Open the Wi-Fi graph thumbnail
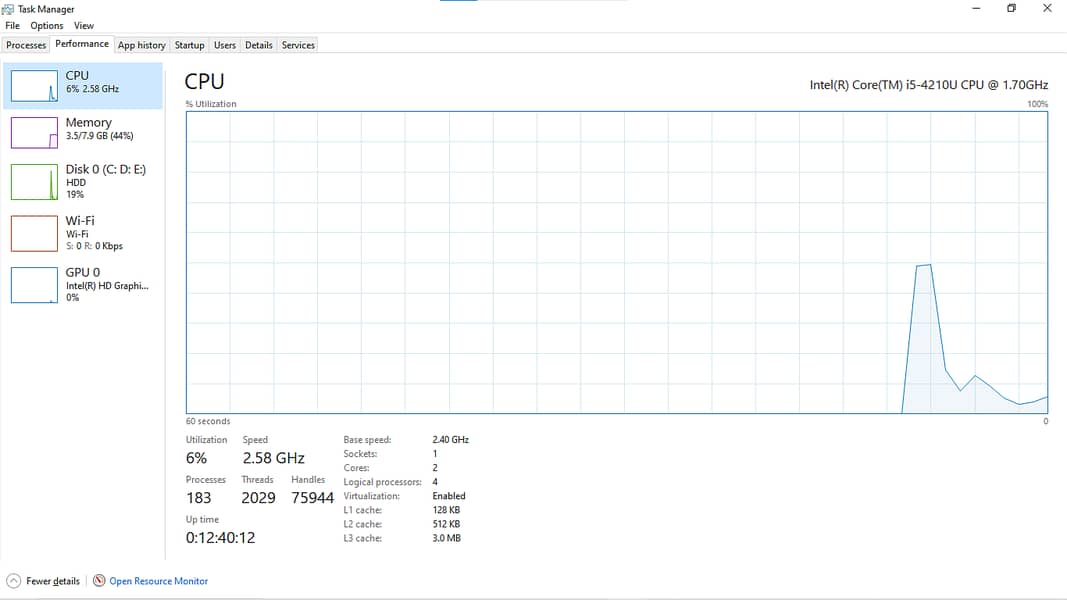 click(x=34, y=233)
